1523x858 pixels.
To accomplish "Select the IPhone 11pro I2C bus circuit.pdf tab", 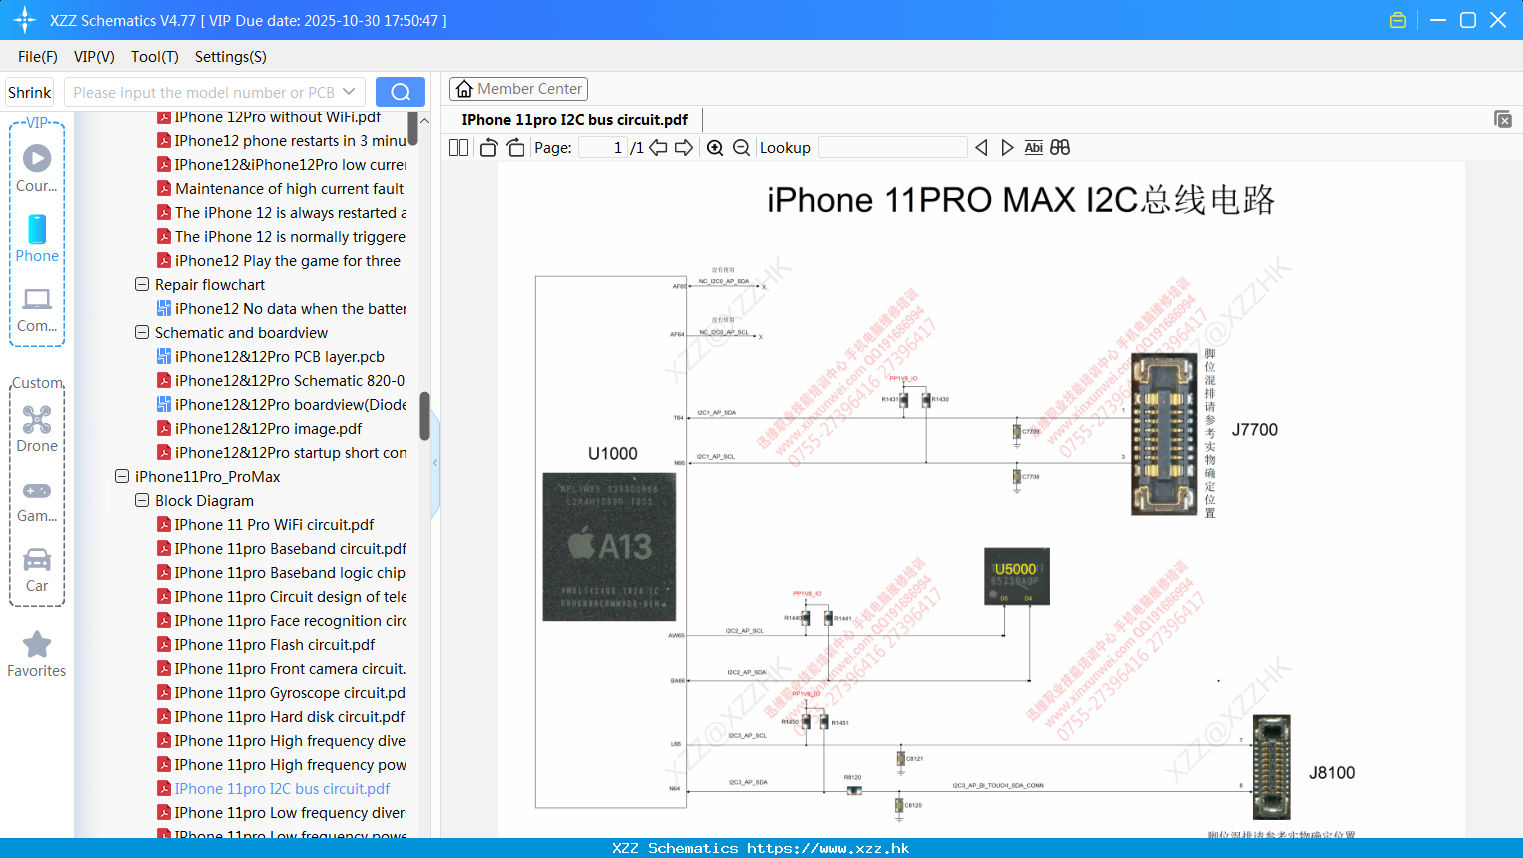I will coord(574,120).
